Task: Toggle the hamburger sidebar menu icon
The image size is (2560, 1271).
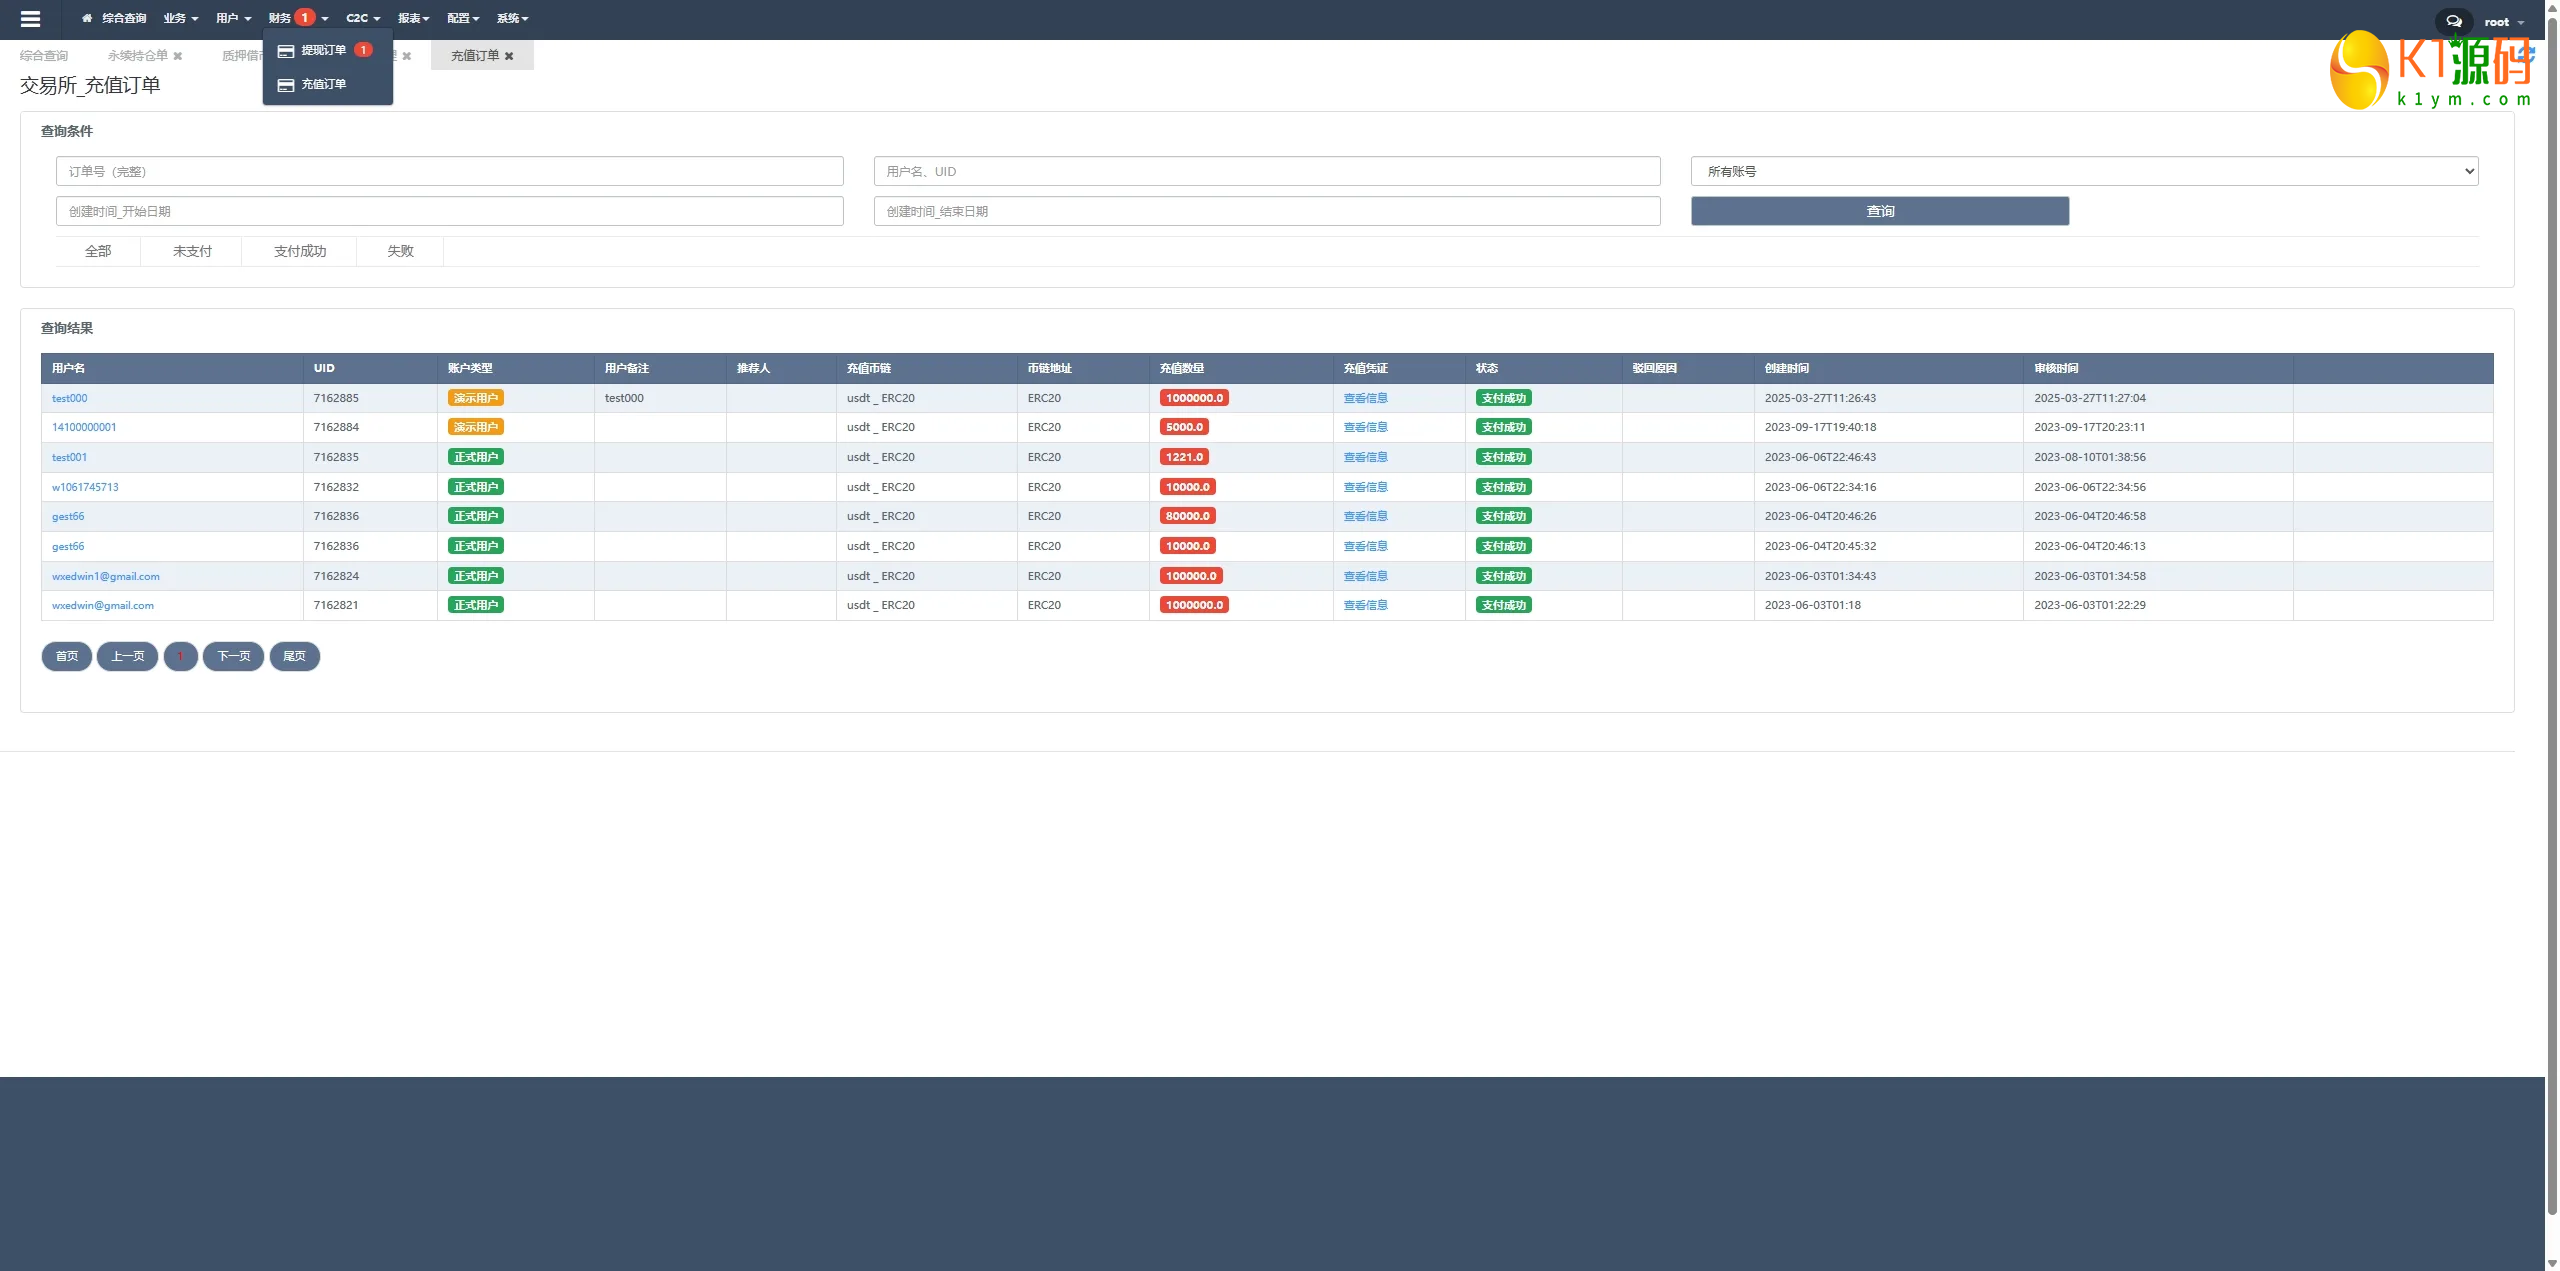Action: [30, 19]
